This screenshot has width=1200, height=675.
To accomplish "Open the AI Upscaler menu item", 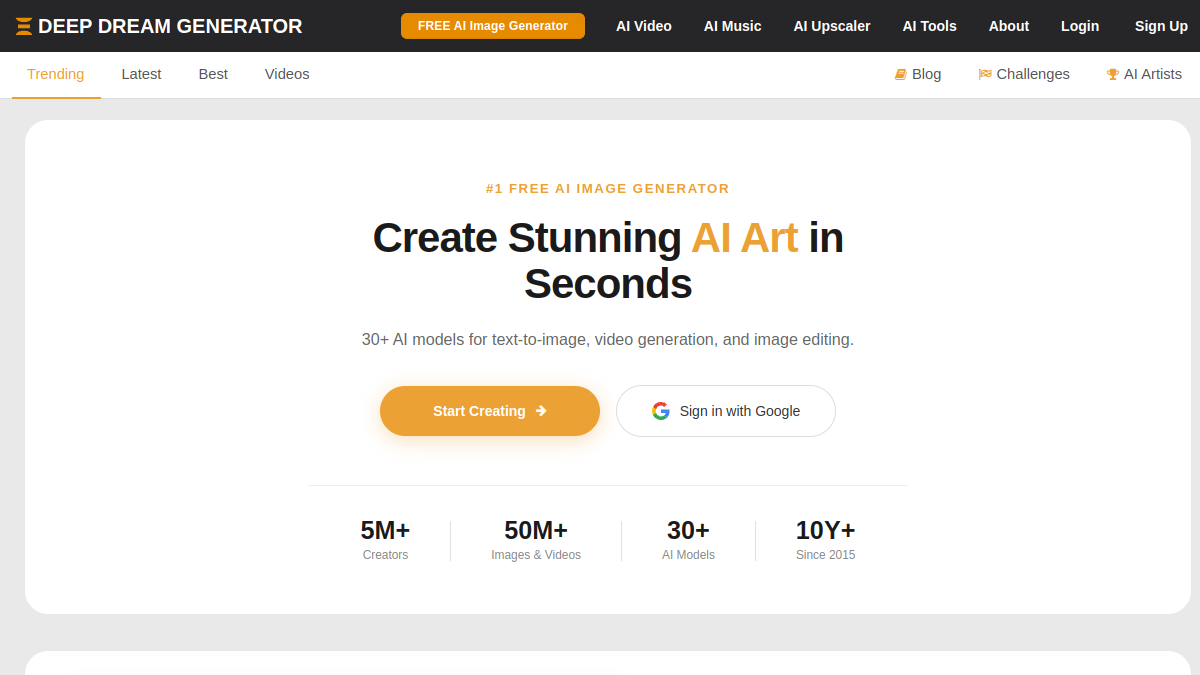I will [x=832, y=26].
